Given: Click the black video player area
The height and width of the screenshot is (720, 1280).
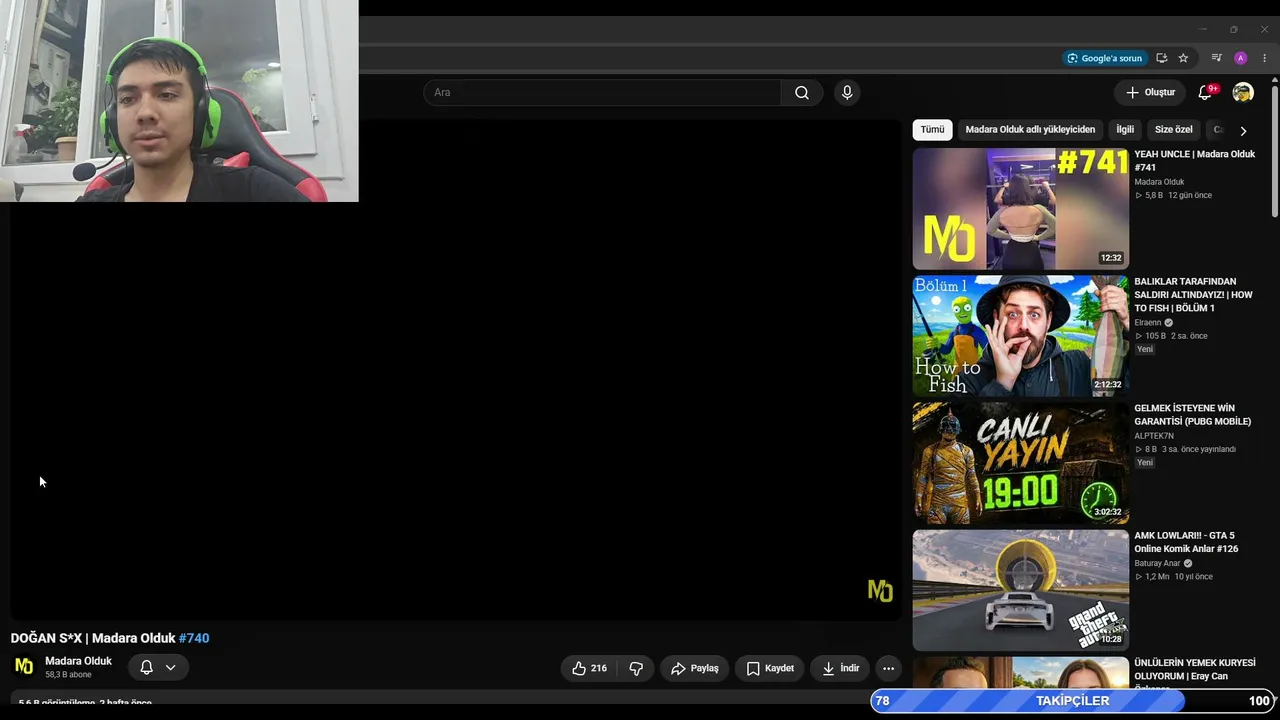Looking at the screenshot, I should click(456, 370).
